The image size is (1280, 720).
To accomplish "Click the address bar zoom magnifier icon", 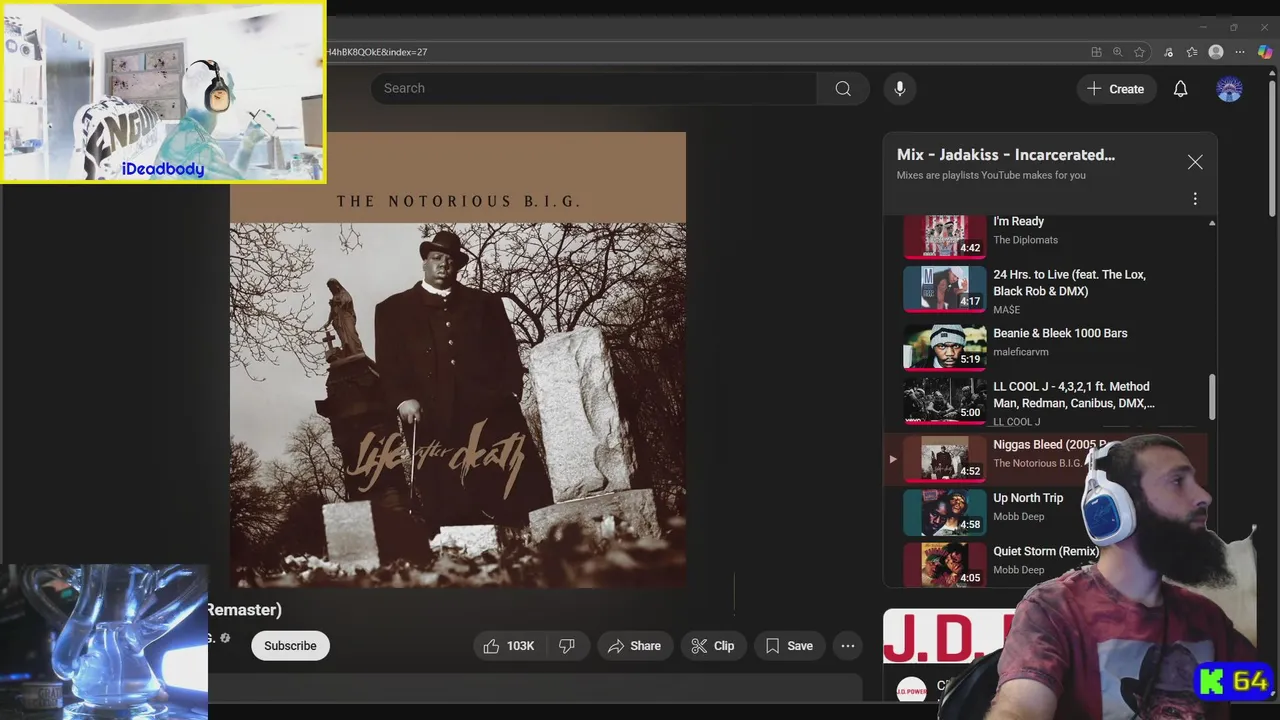I will point(1118,52).
